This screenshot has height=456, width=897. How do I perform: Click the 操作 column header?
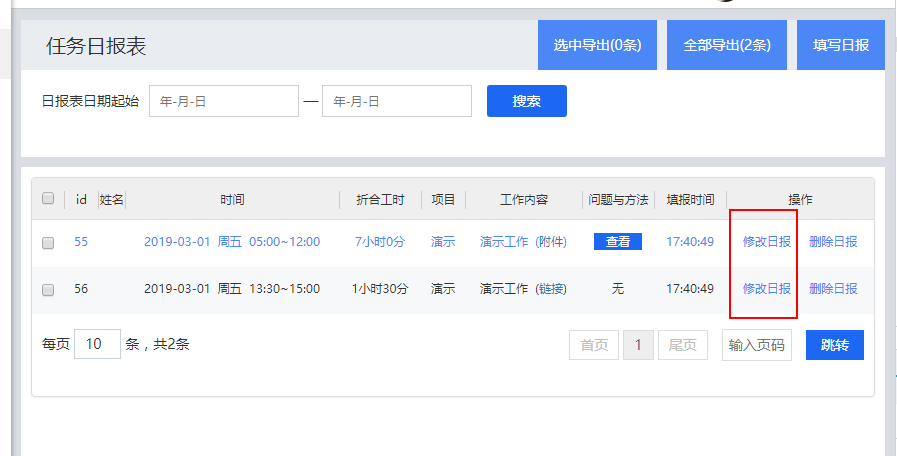(x=800, y=200)
